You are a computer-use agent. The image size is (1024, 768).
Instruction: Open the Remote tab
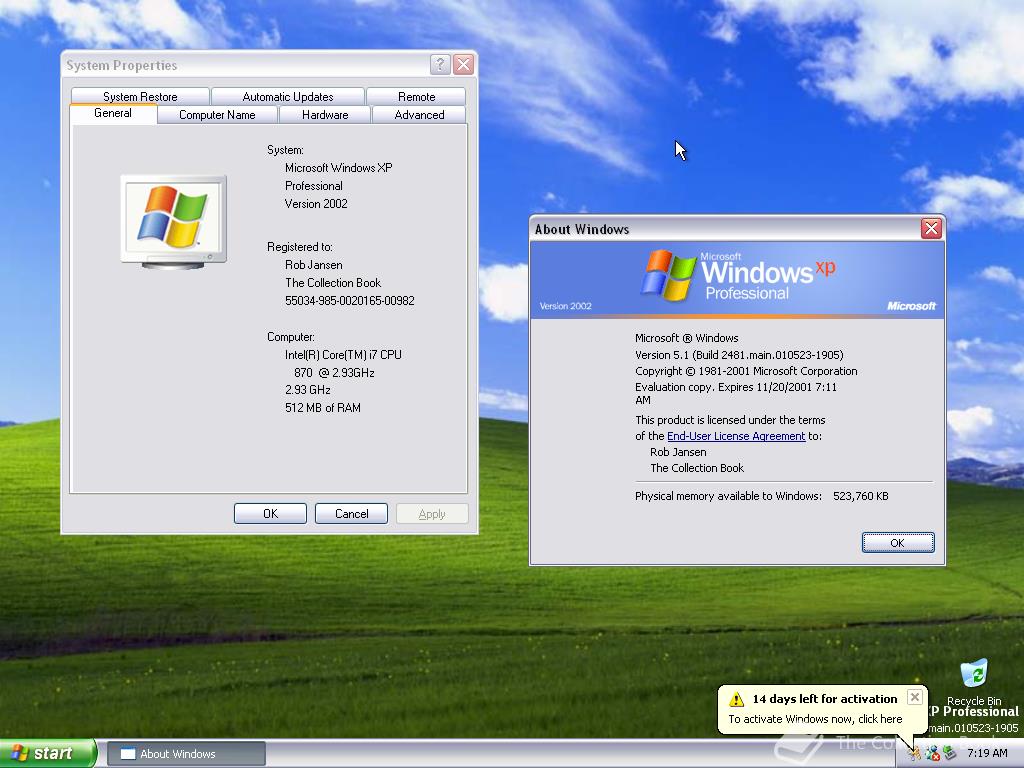tap(416, 97)
